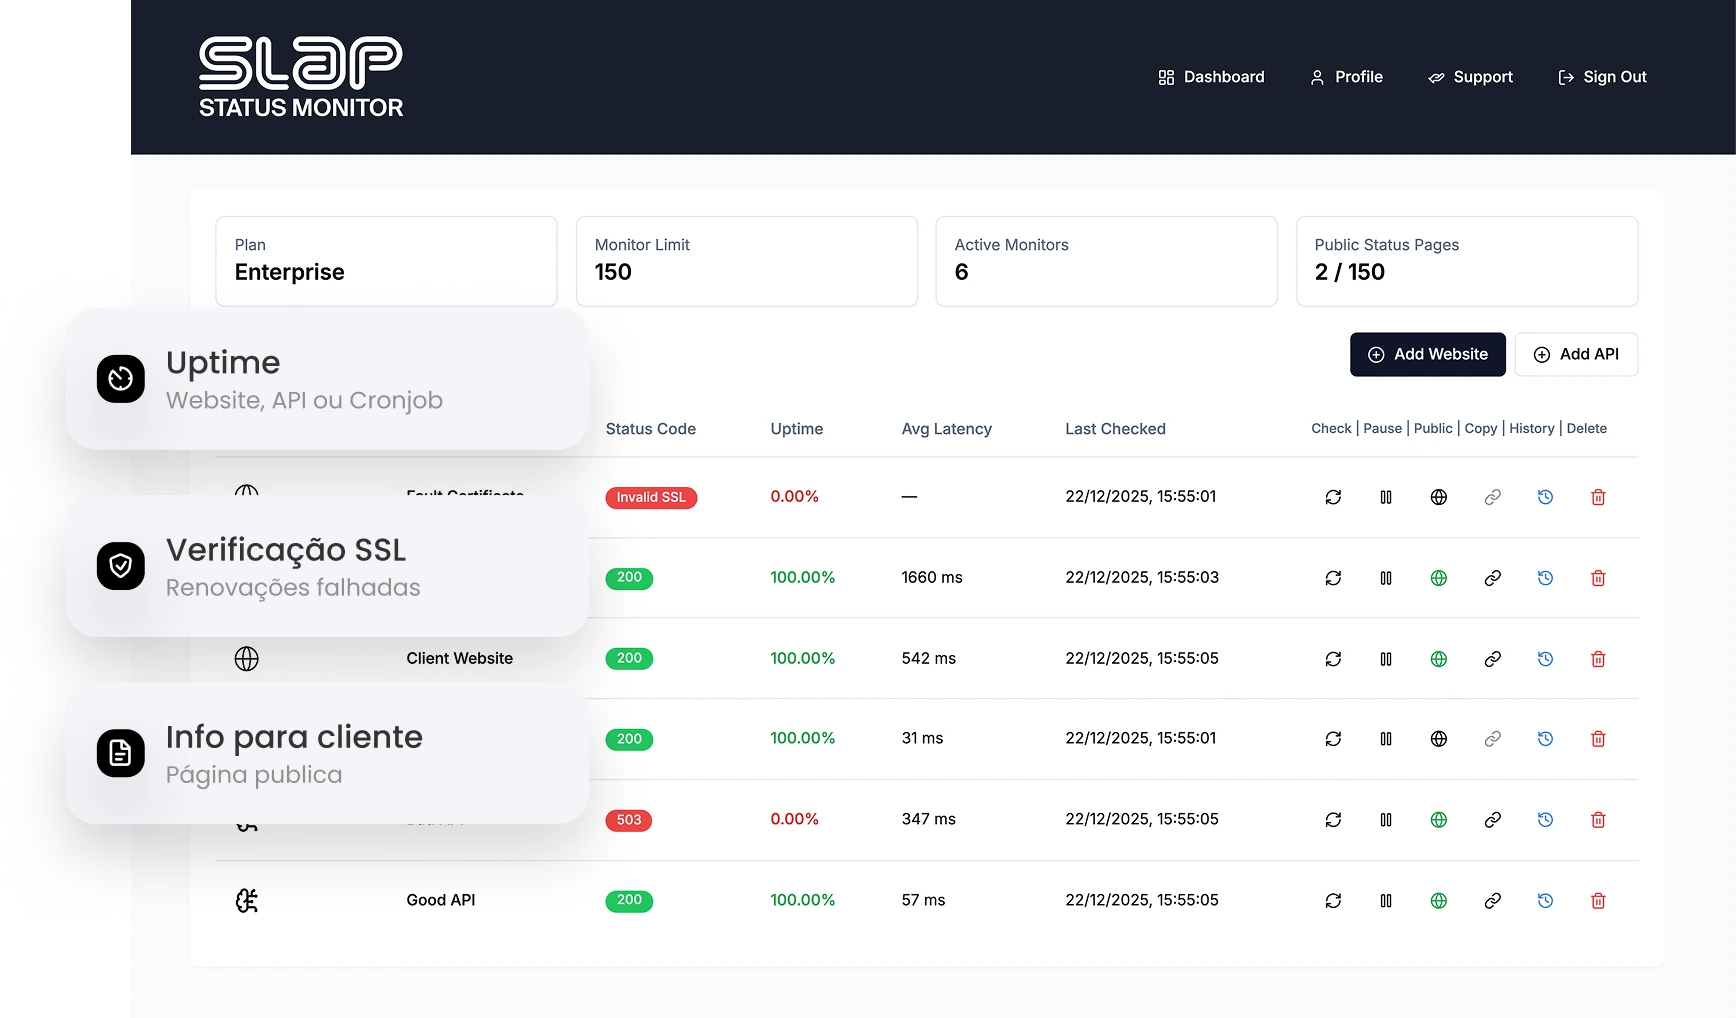Viewport: 1736px width, 1018px height.
Task: Run a check on the Invalid SSL monitor
Action: click(x=1333, y=497)
